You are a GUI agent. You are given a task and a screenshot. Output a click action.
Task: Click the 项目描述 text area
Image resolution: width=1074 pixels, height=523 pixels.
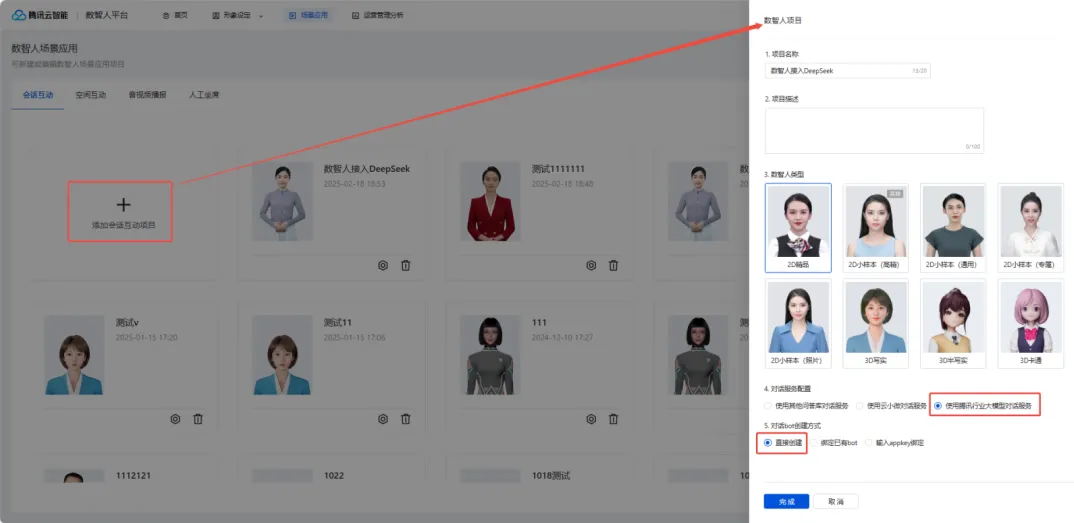pos(874,130)
